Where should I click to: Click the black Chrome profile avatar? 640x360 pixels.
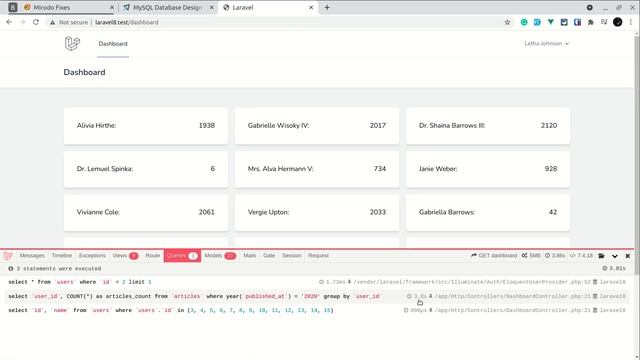pos(618,22)
